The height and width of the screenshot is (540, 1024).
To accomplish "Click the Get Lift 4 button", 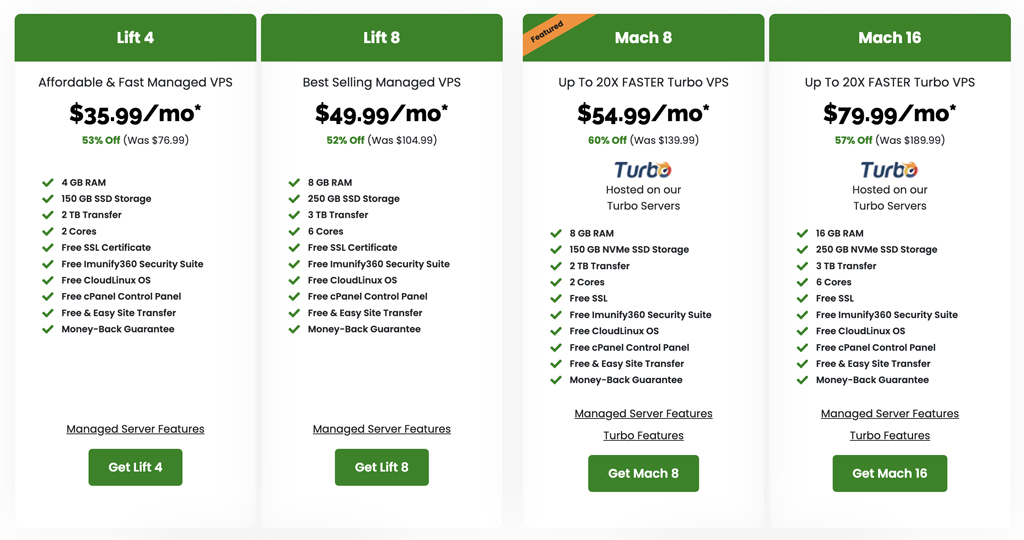I will coord(135,467).
